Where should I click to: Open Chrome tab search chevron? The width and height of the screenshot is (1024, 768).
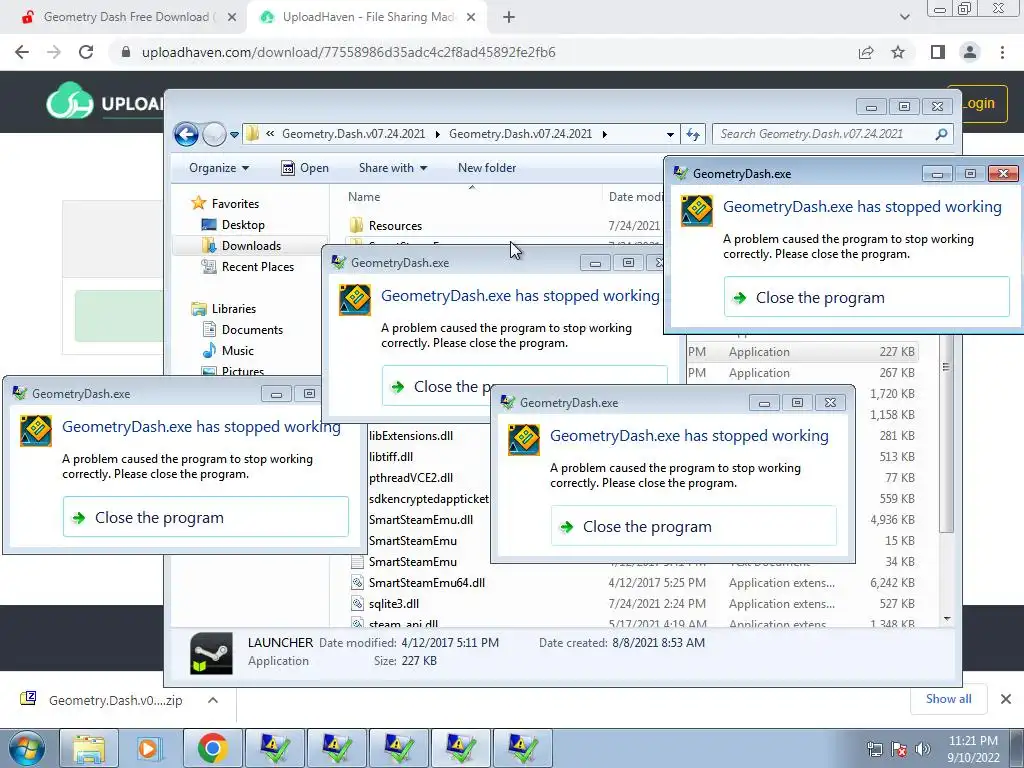[904, 17]
